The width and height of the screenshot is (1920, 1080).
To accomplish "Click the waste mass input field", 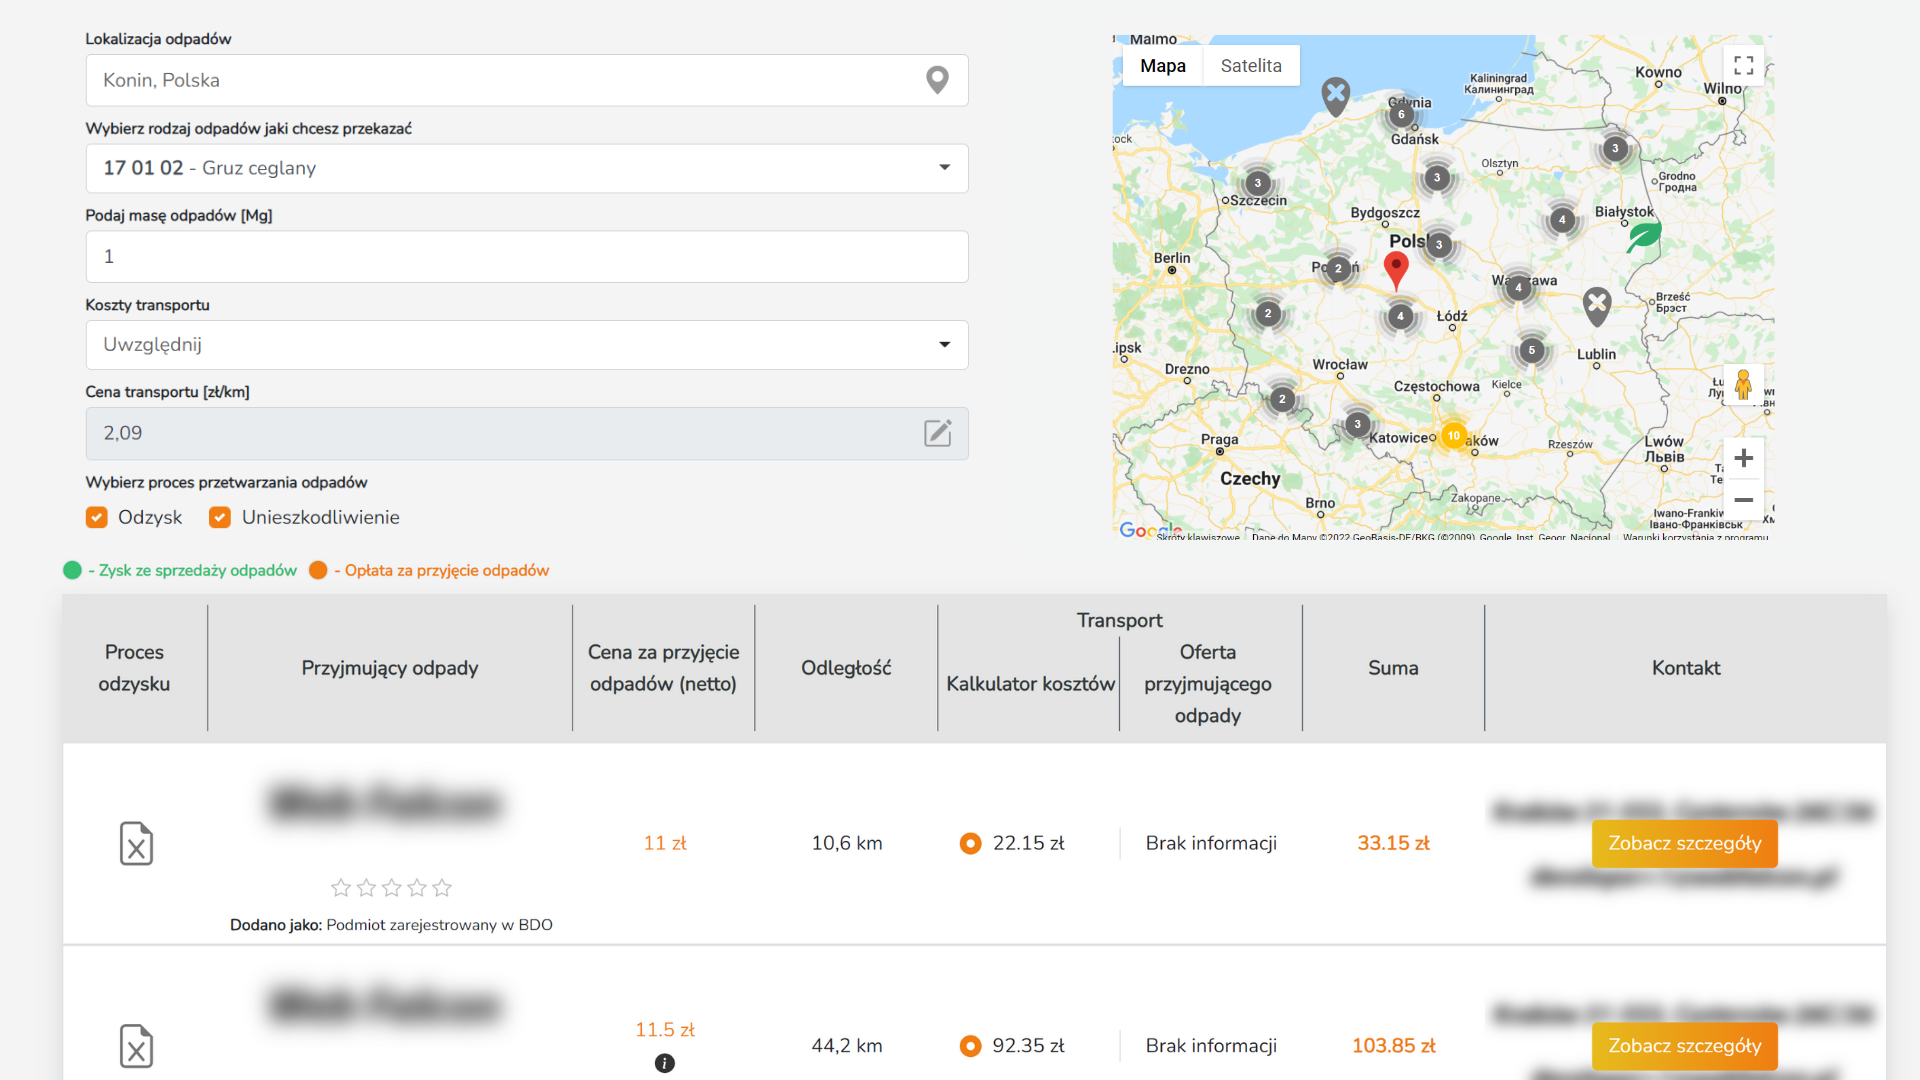I will click(527, 257).
